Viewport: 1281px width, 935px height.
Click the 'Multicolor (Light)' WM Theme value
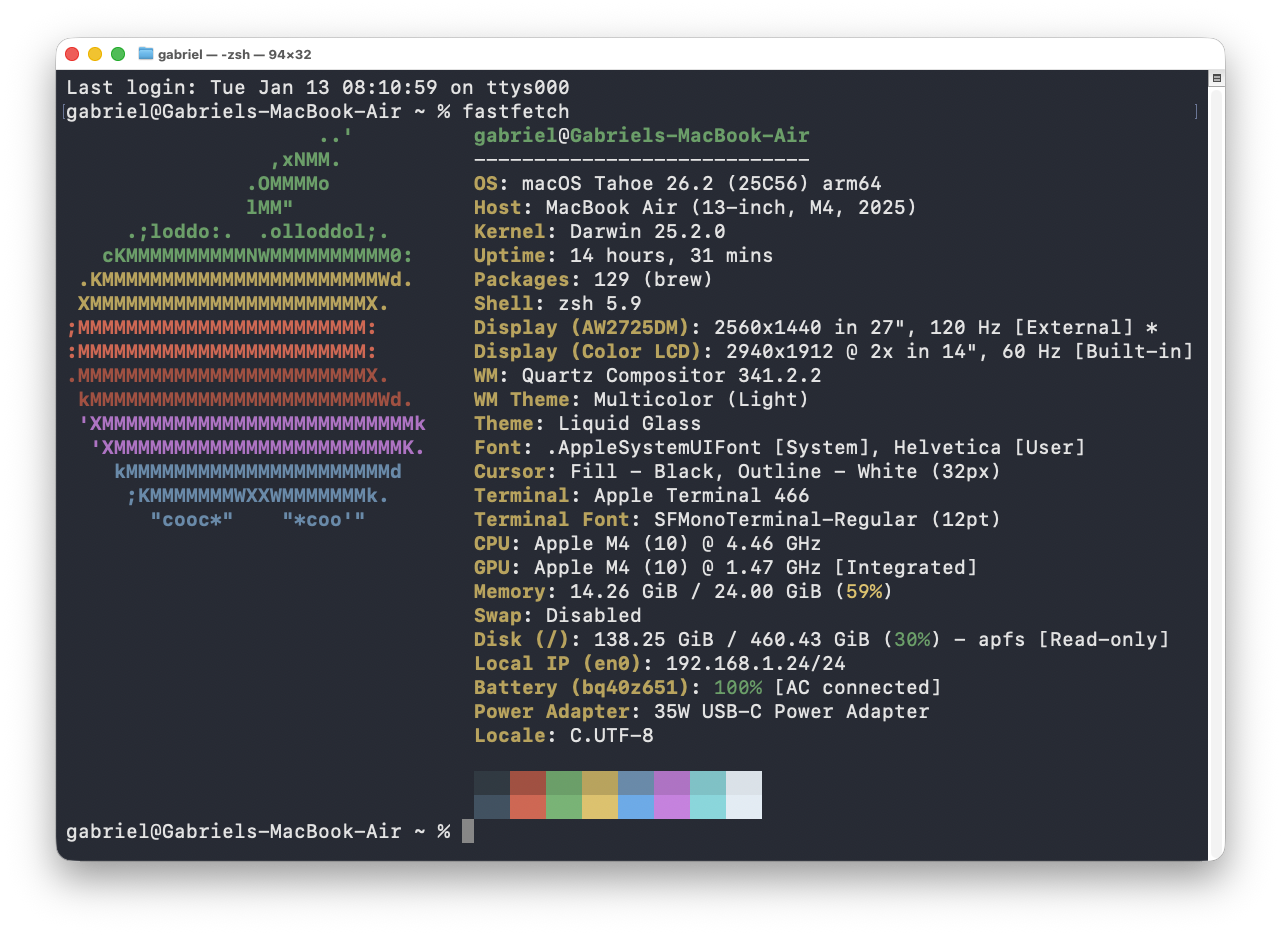[702, 400]
